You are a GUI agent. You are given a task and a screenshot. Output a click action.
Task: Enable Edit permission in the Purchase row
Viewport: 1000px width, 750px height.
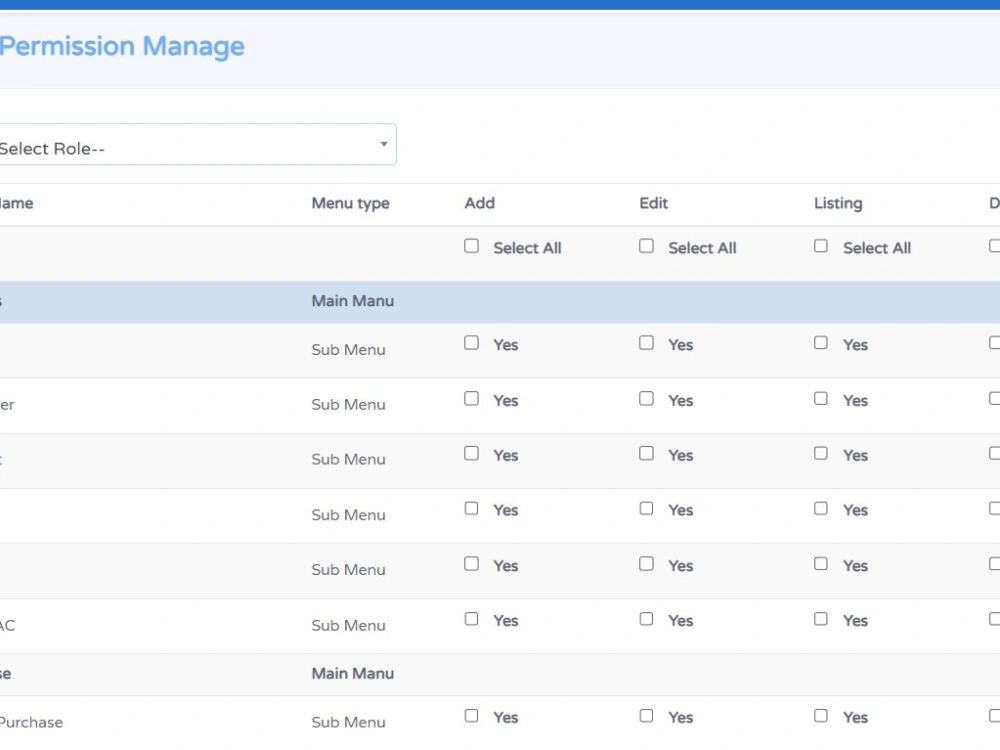tap(646, 716)
